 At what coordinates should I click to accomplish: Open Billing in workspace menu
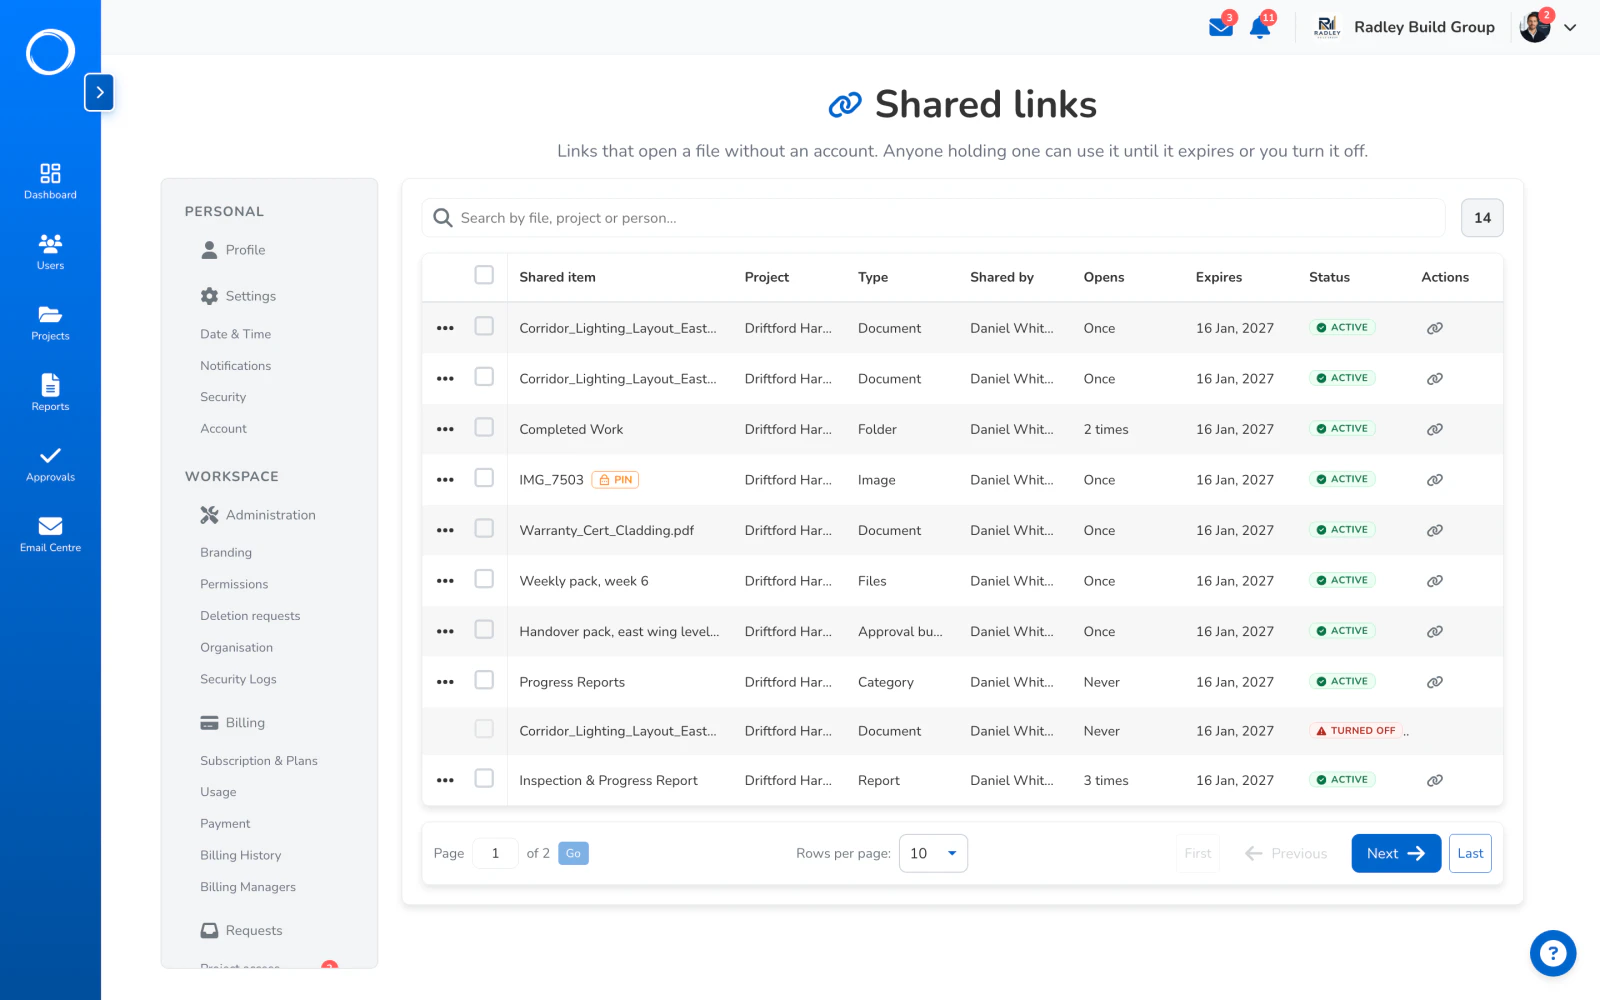pos(233,723)
